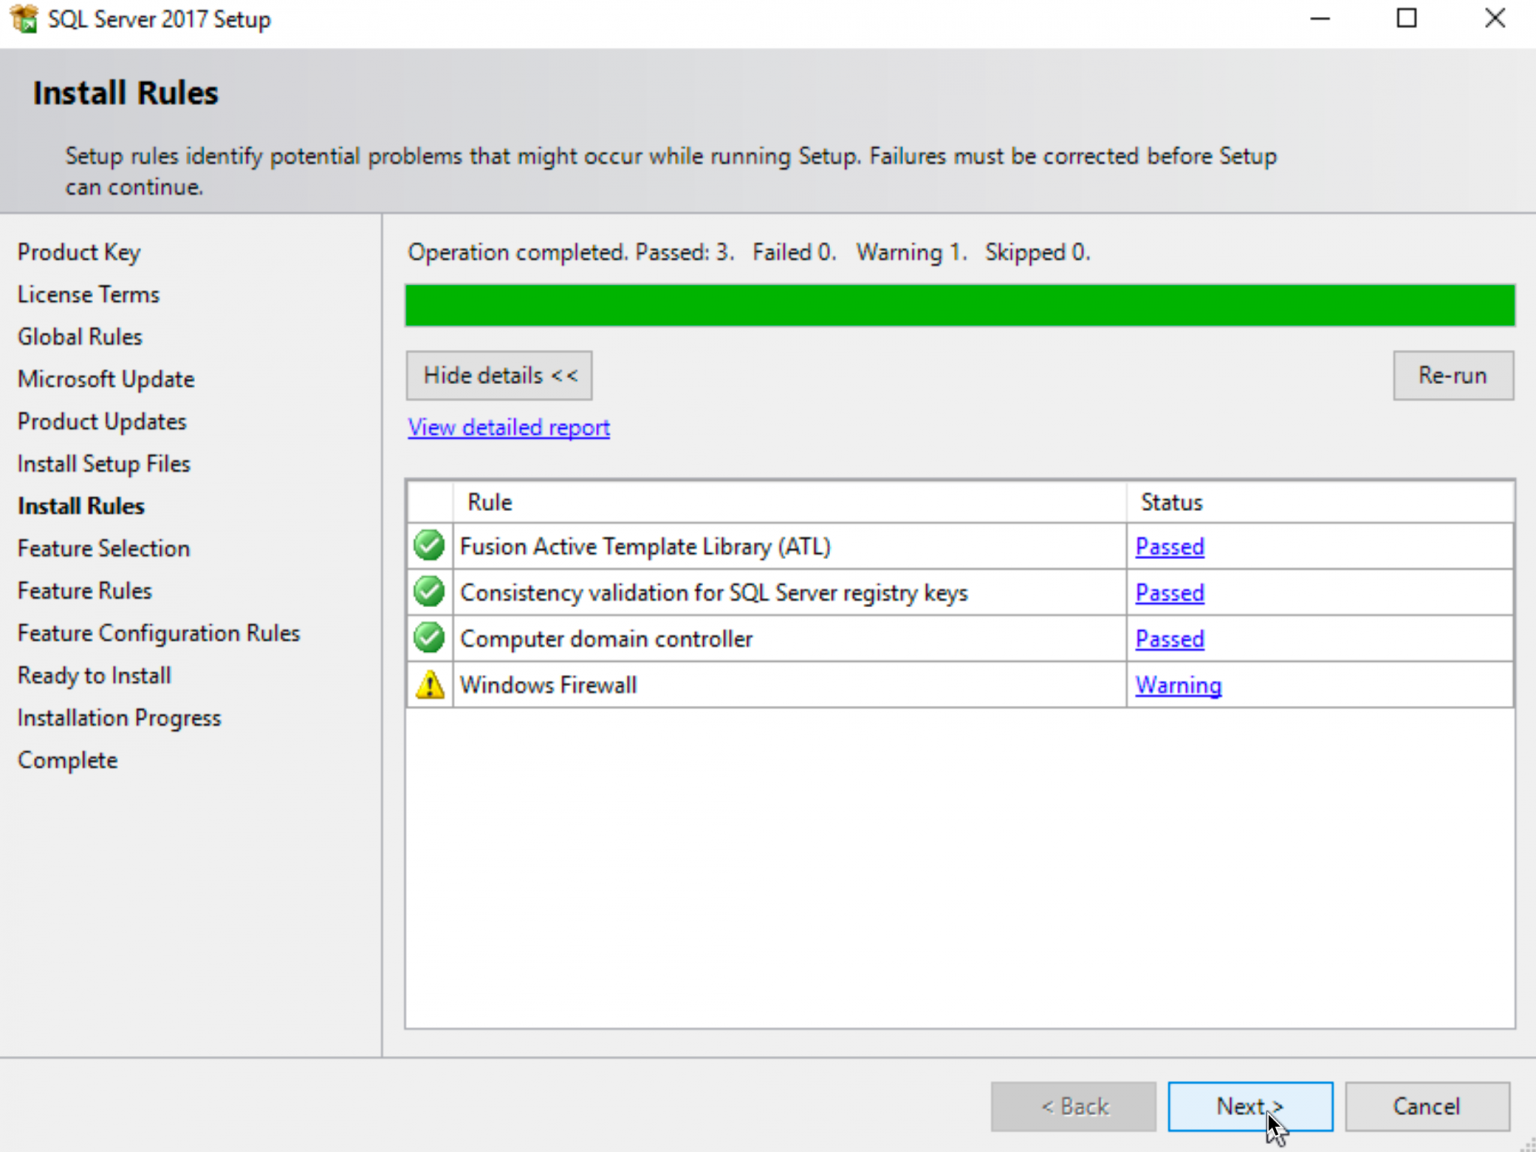This screenshot has width=1536, height=1152.
Task: Click the green progress bar
Action: tap(959, 305)
